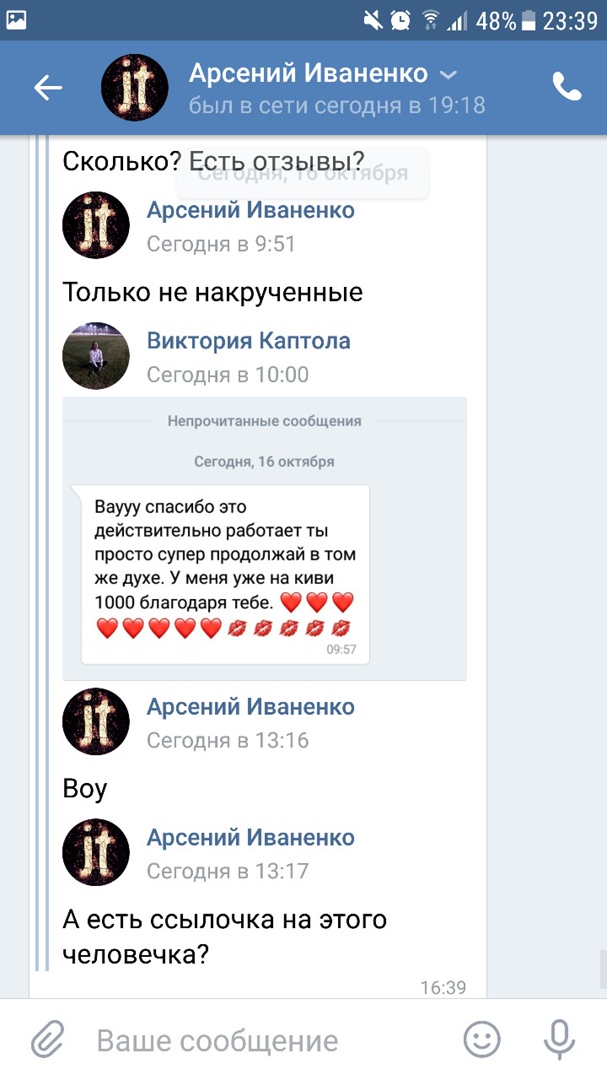607x1080 pixels.
Task: Tap the Wi-Fi status icon
Action: click(x=431, y=20)
